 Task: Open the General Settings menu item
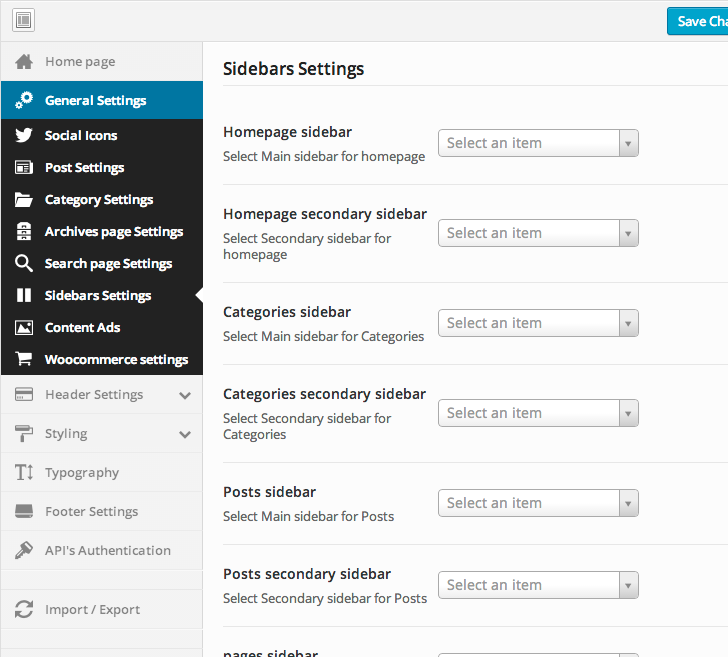point(96,100)
